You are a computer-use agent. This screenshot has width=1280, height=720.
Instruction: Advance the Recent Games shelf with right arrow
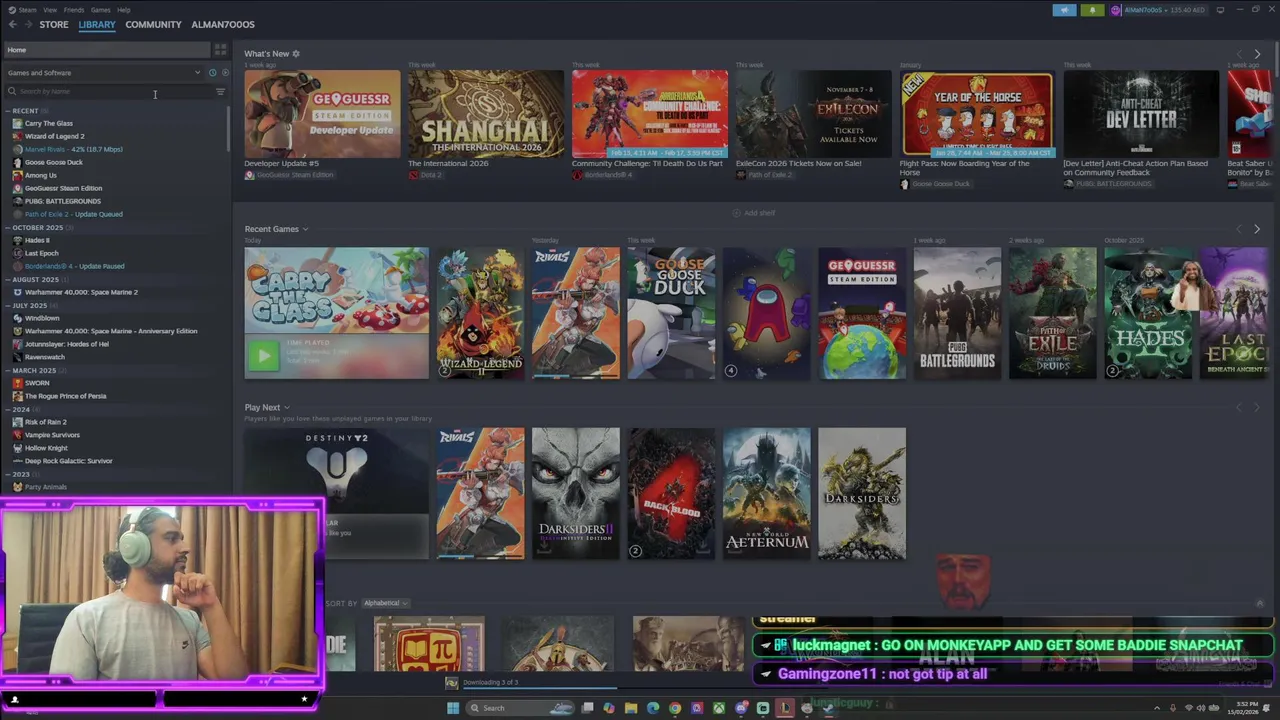[x=1257, y=230]
